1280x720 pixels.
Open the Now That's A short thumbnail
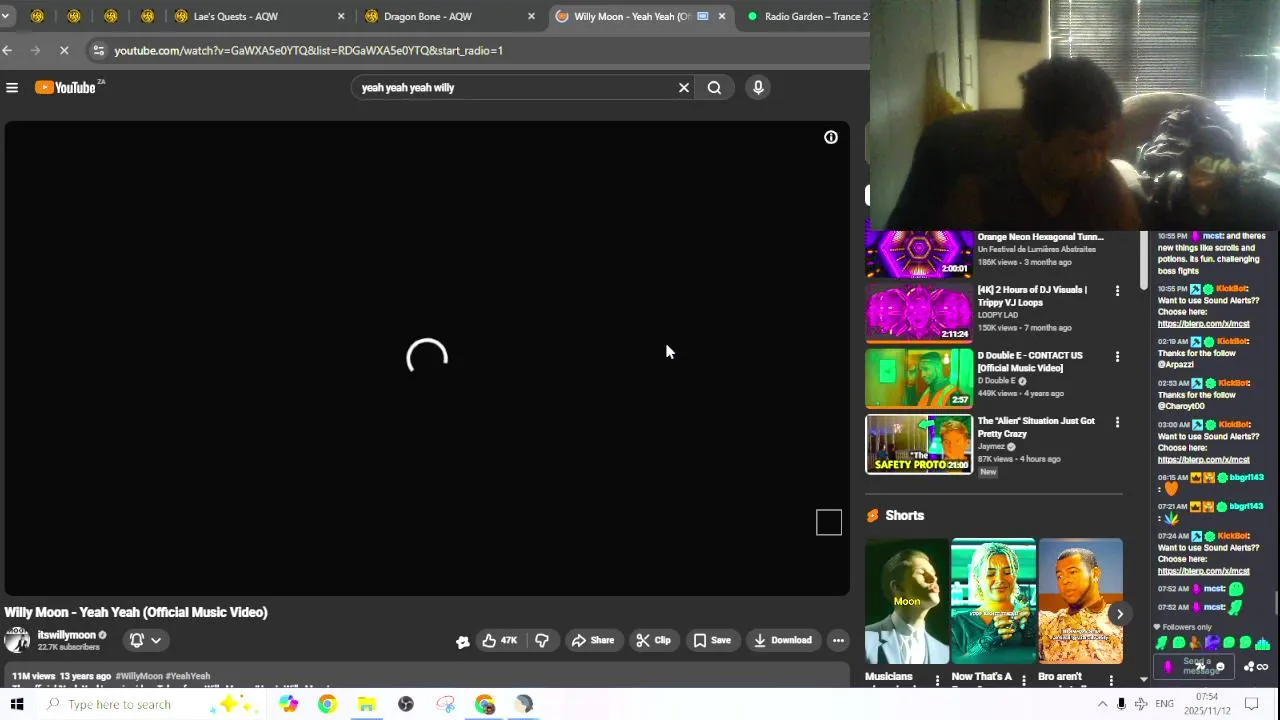pos(993,601)
